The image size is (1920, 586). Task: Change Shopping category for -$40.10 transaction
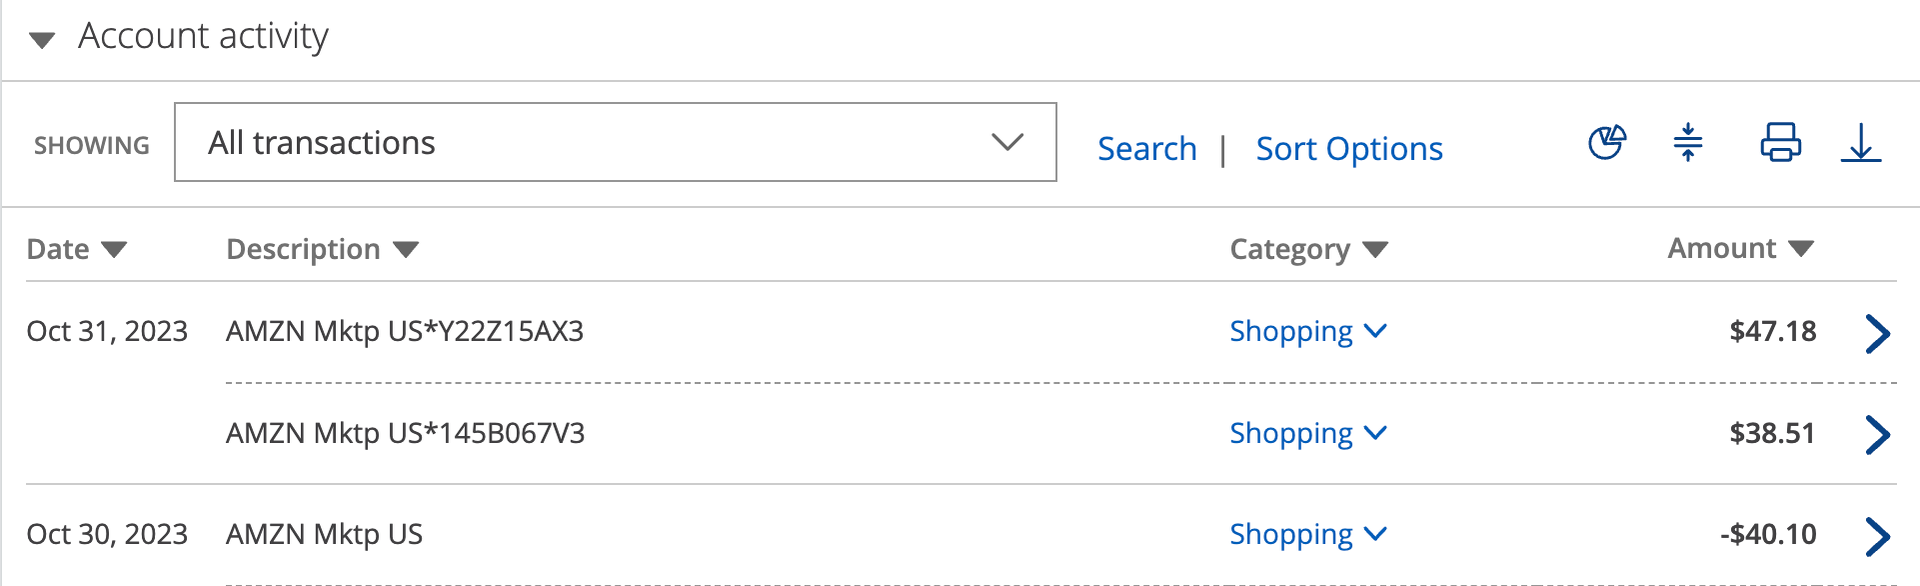click(x=1307, y=535)
